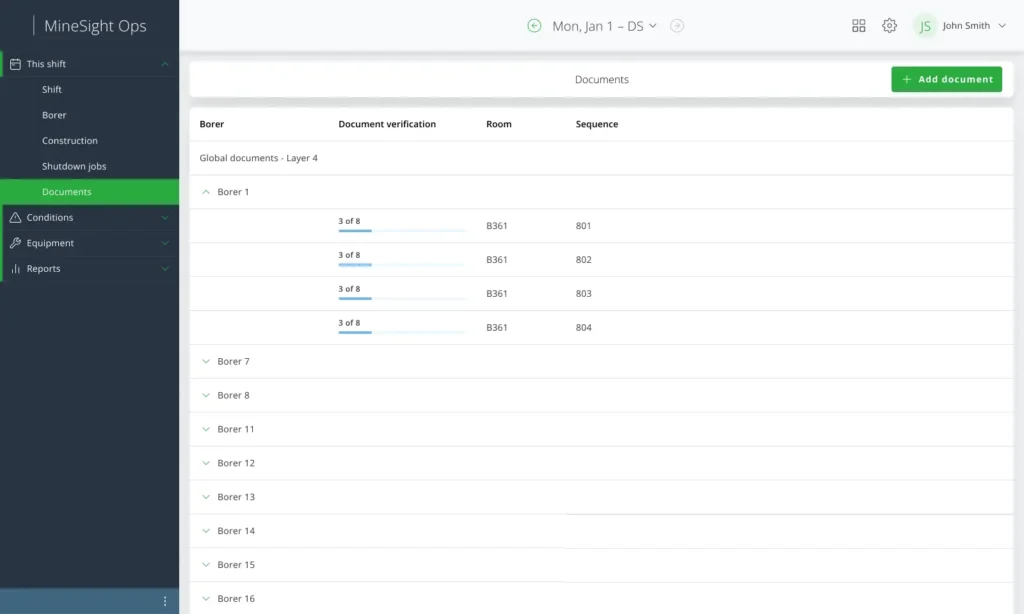The height and width of the screenshot is (614, 1024).
Task: Select Shutdown jobs in the sidebar
Action: click(x=74, y=166)
